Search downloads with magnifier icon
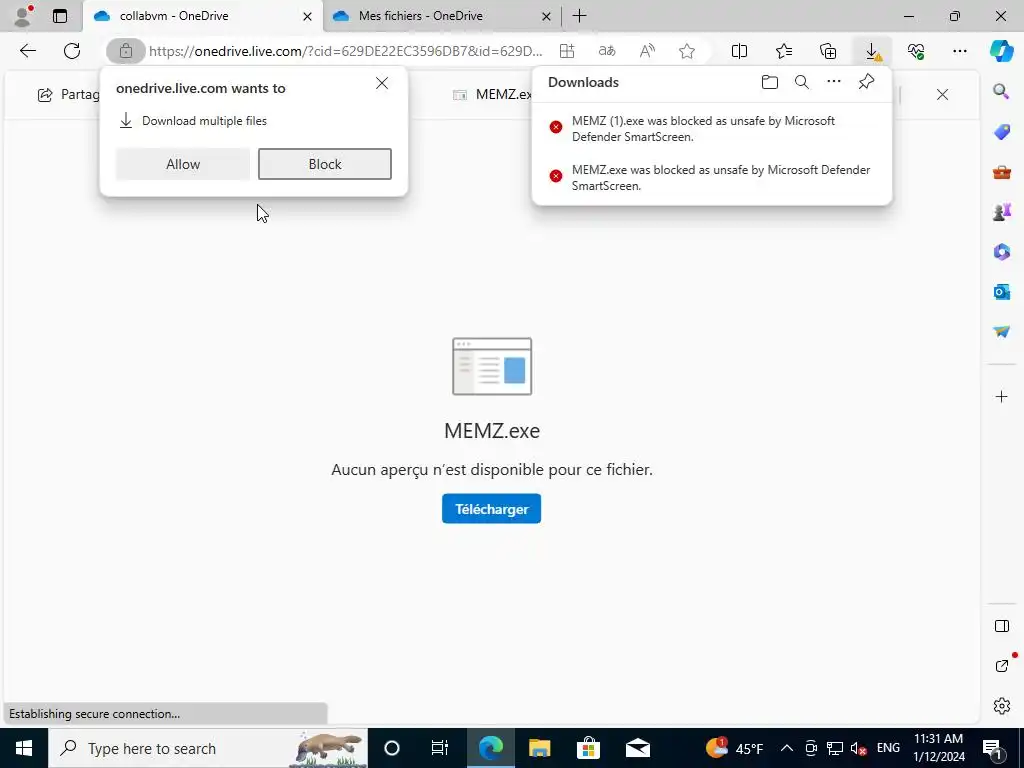The image size is (1024, 768). (x=802, y=82)
